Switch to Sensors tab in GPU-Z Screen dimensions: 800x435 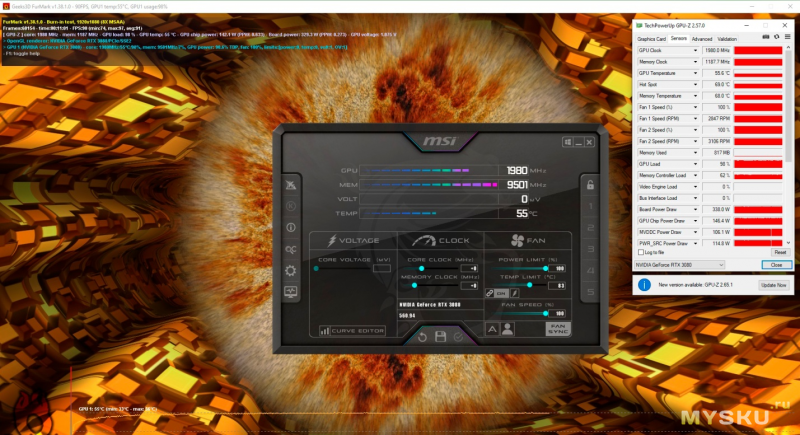[679, 38]
